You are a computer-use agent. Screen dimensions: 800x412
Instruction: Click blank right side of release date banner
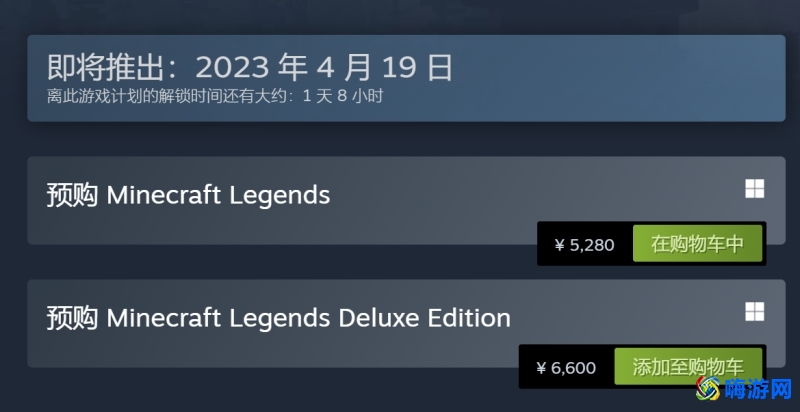pos(638,78)
